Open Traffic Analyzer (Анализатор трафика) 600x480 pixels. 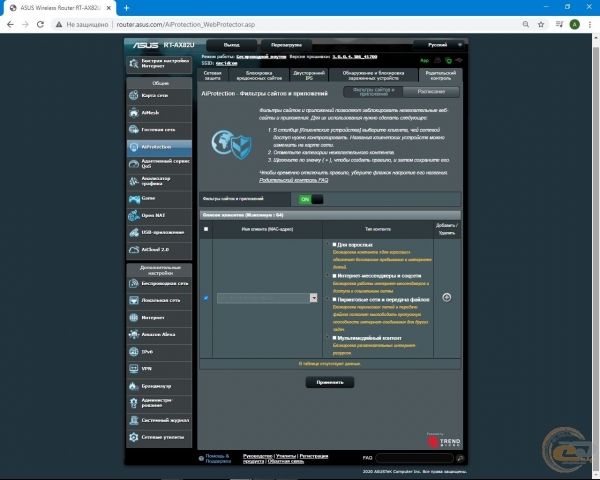pyautogui.click(x=159, y=181)
